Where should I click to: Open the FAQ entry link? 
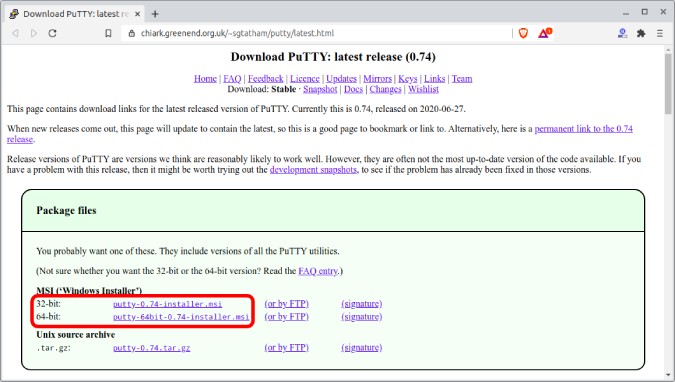pos(318,271)
